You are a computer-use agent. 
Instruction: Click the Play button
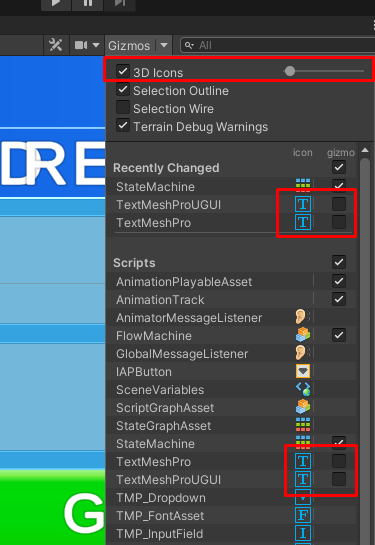[x=56, y=3]
